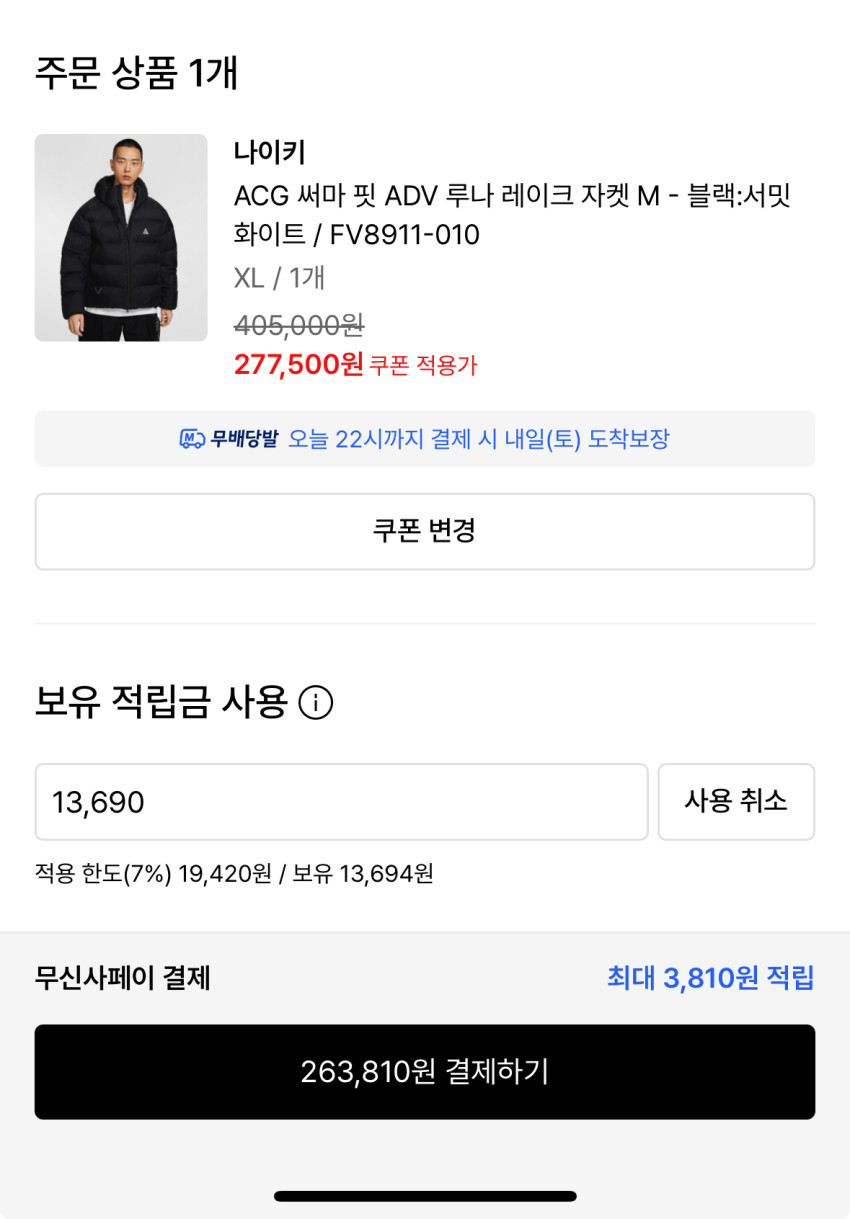Tap the 최대 3,810원 적립 link
Screen dimensions: 850x1219
point(710,978)
